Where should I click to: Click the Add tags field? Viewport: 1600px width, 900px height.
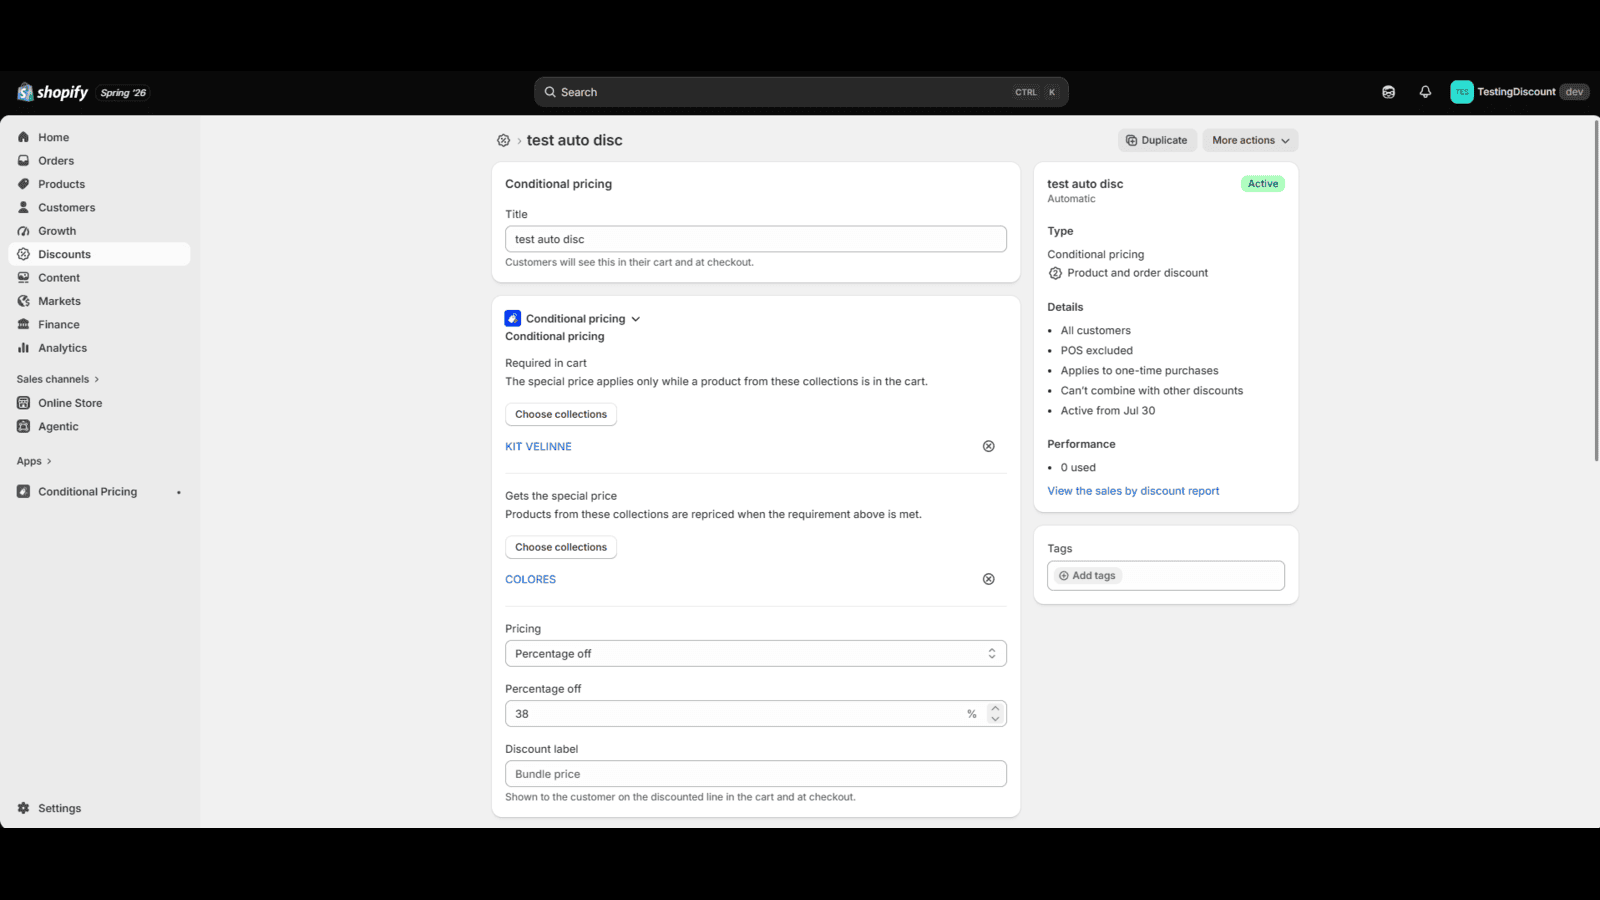point(1166,576)
